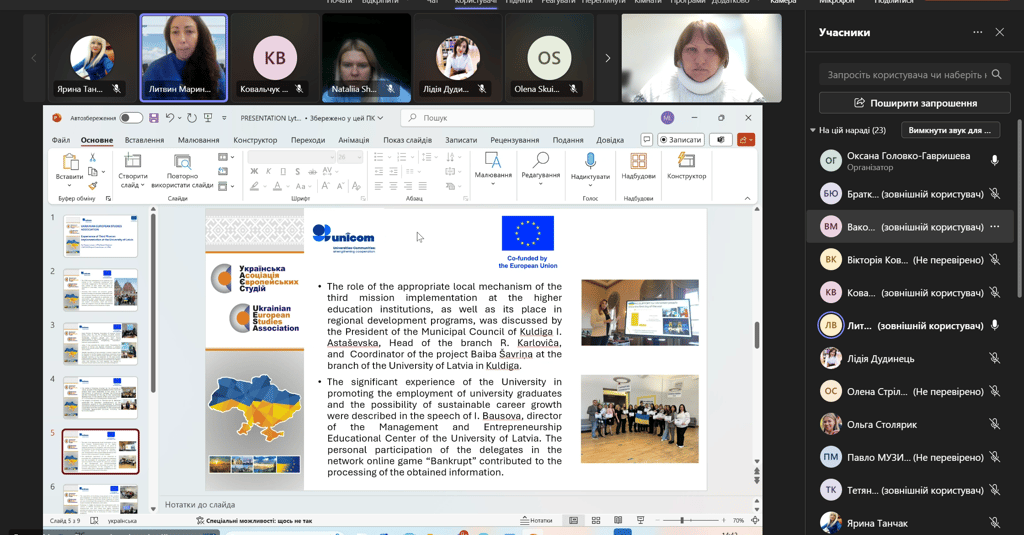Viewport: 1024px width, 535px height.
Task: Switch to Вставлення tab
Action: 144,140
